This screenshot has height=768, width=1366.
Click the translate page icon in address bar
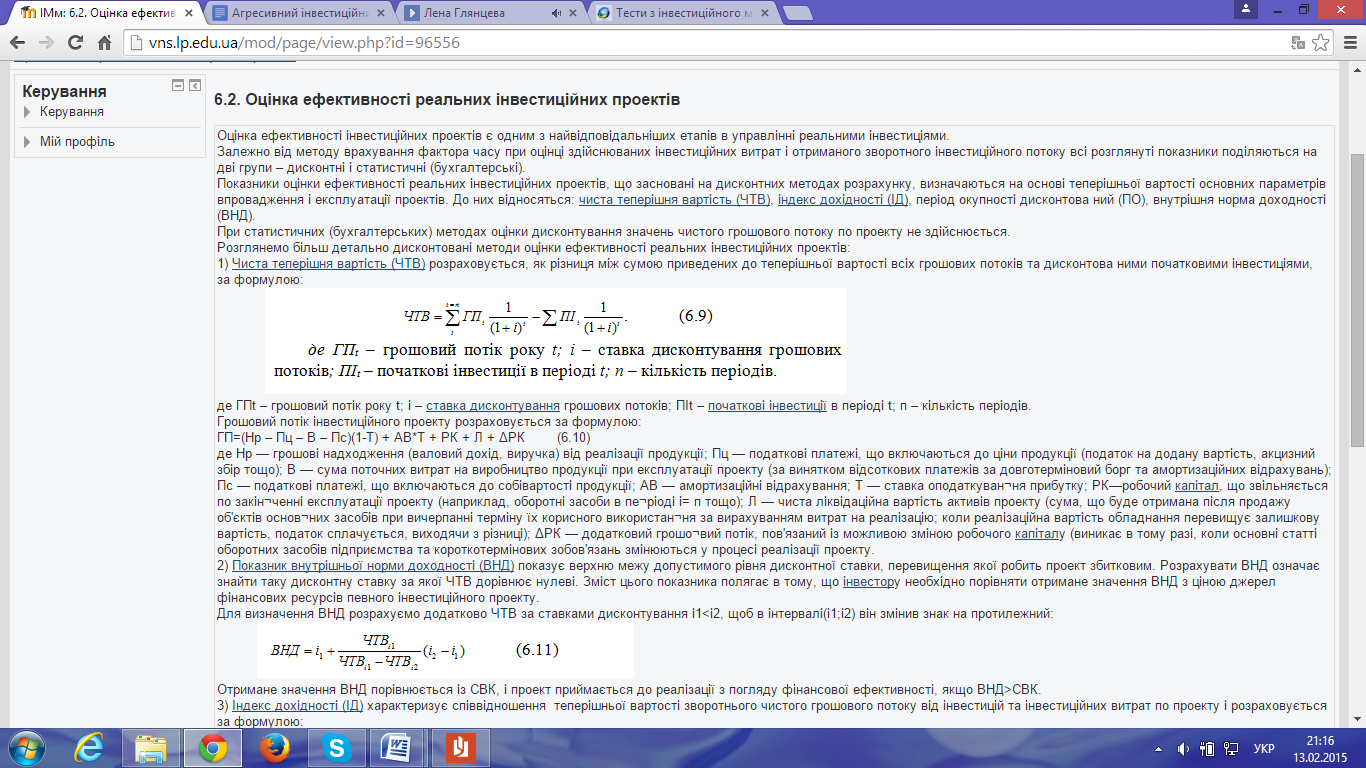[x=1298, y=44]
